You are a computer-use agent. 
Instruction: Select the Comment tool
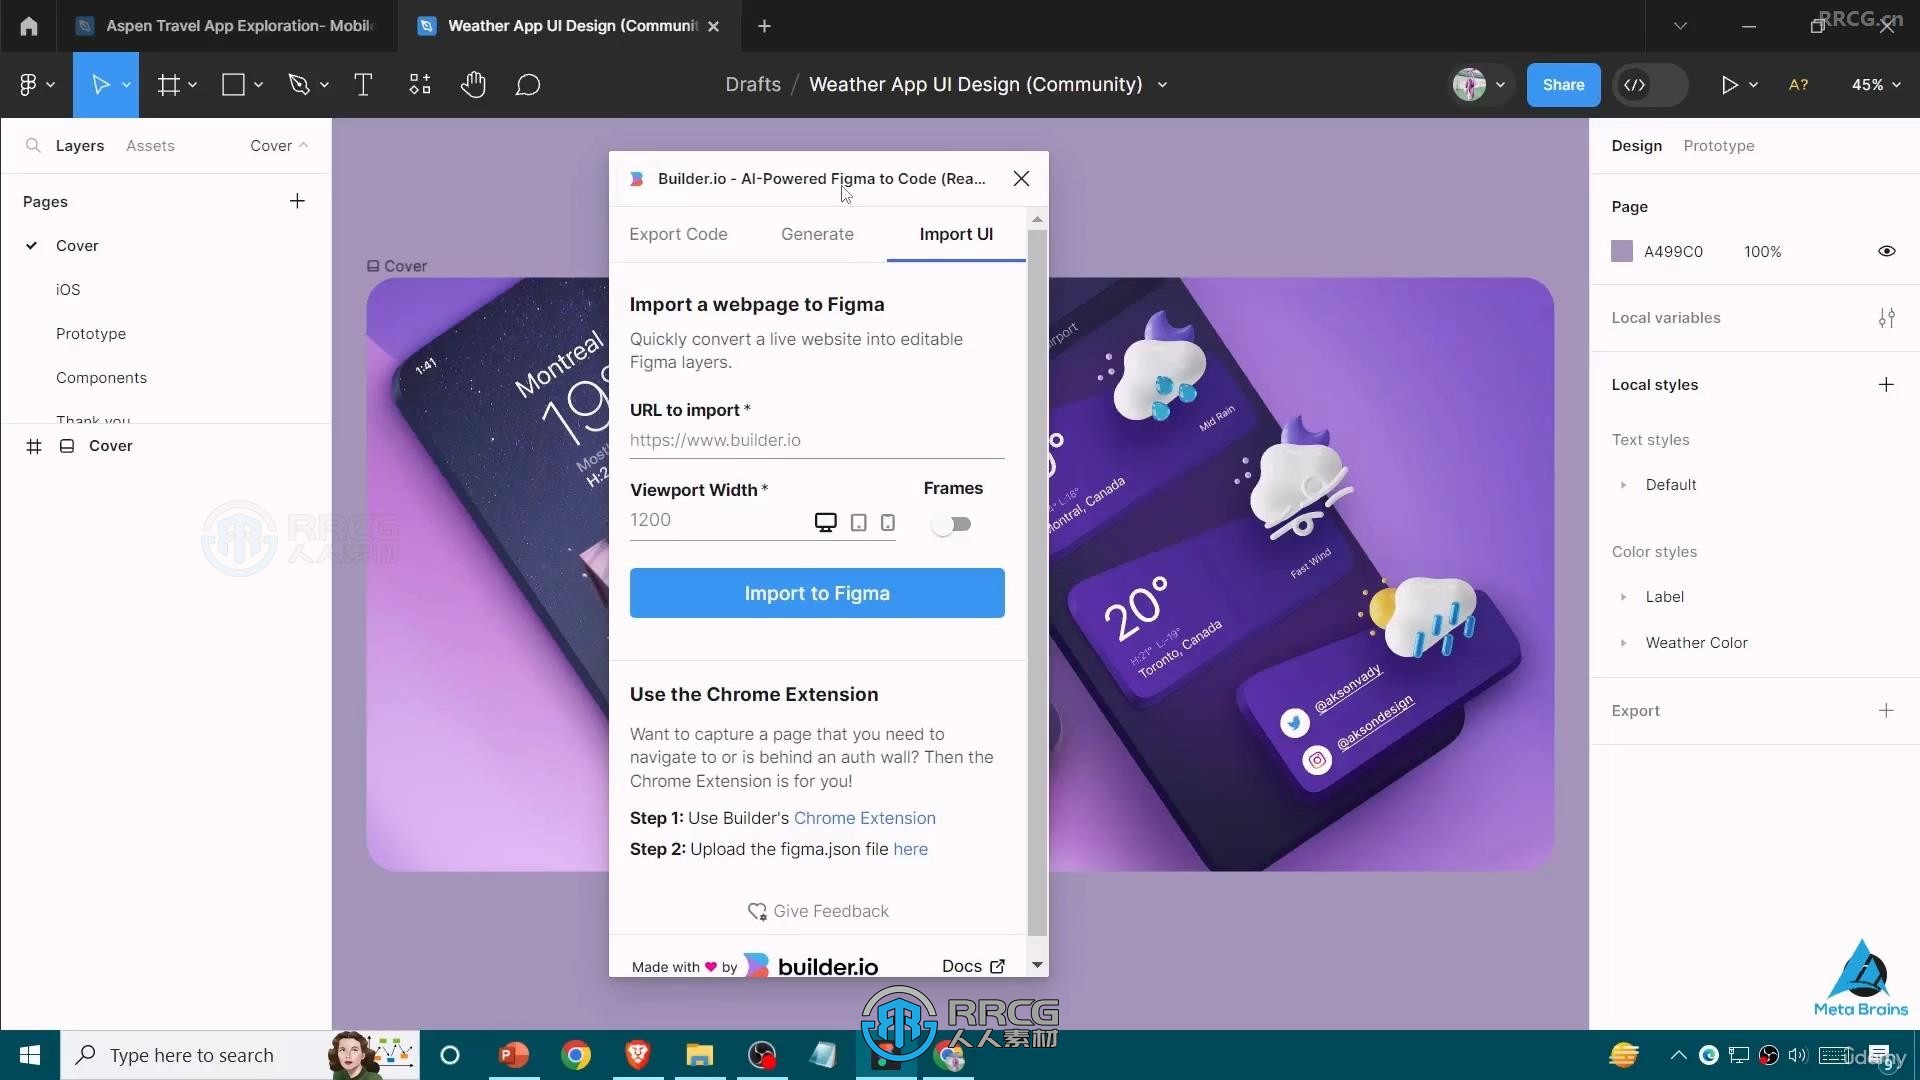click(528, 85)
